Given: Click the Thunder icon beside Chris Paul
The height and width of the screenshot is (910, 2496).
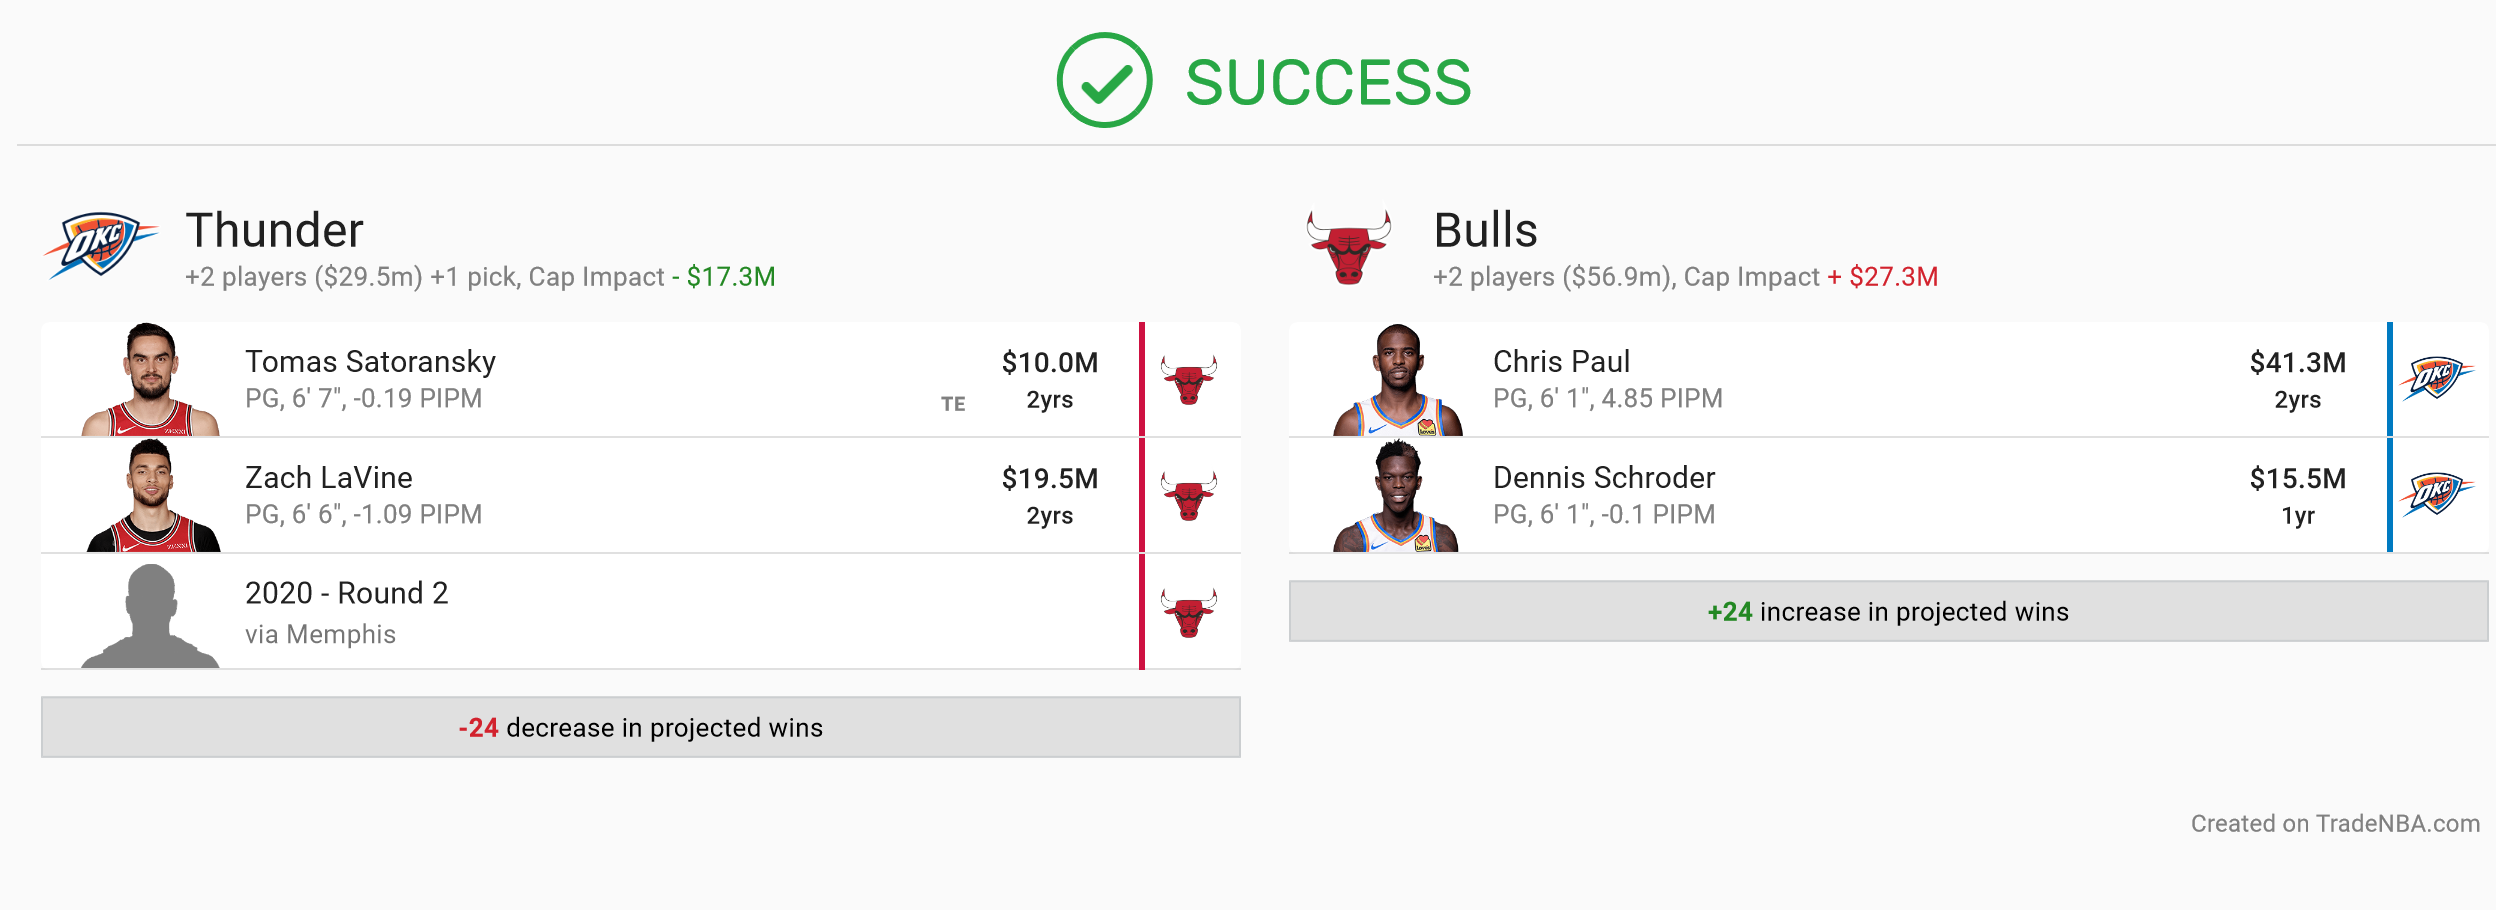Looking at the screenshot, I should [x=2436, y=378].
